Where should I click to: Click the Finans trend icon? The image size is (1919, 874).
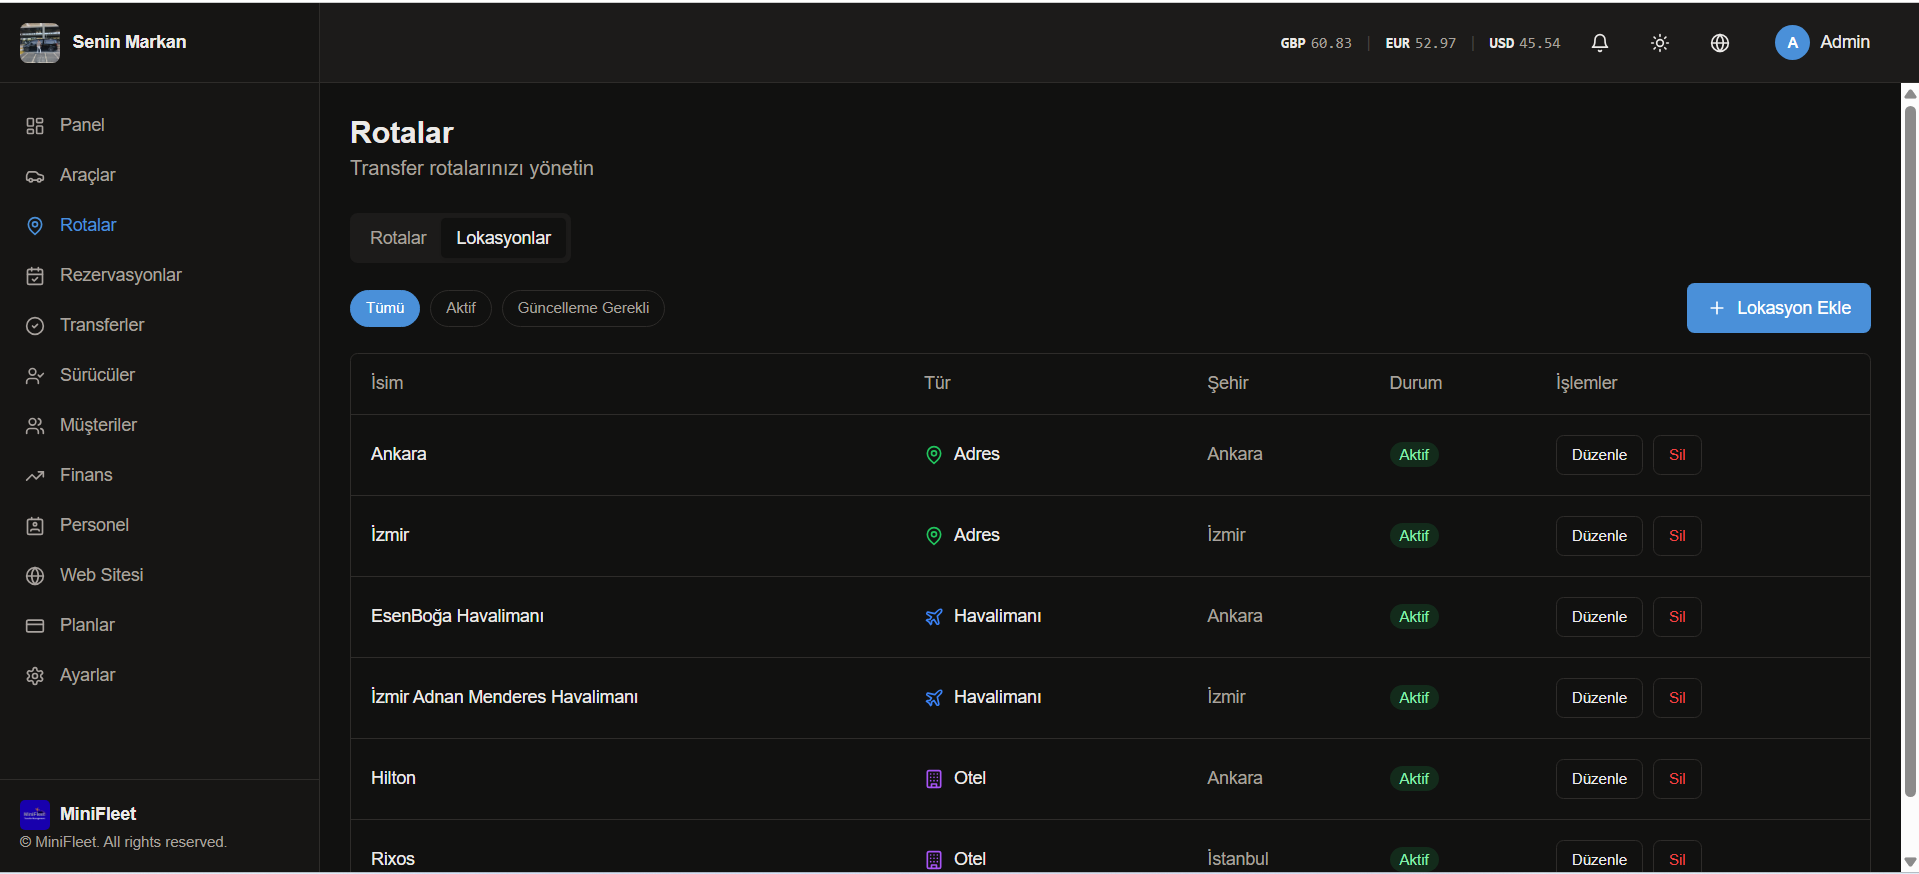tap(35, 476)
